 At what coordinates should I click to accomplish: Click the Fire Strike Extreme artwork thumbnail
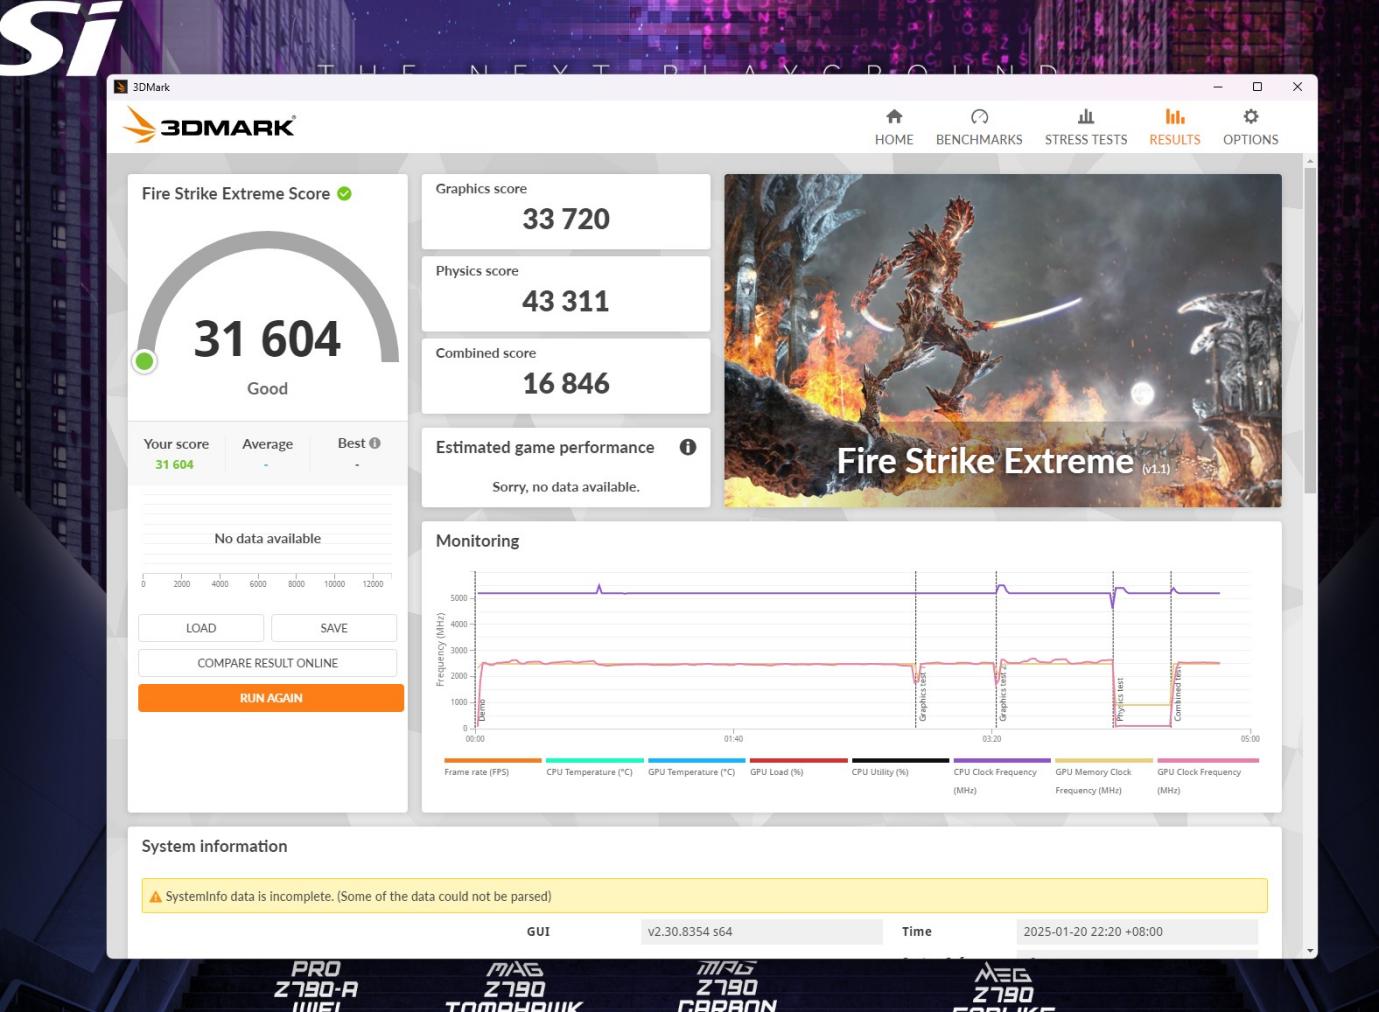coord(1003,340)
